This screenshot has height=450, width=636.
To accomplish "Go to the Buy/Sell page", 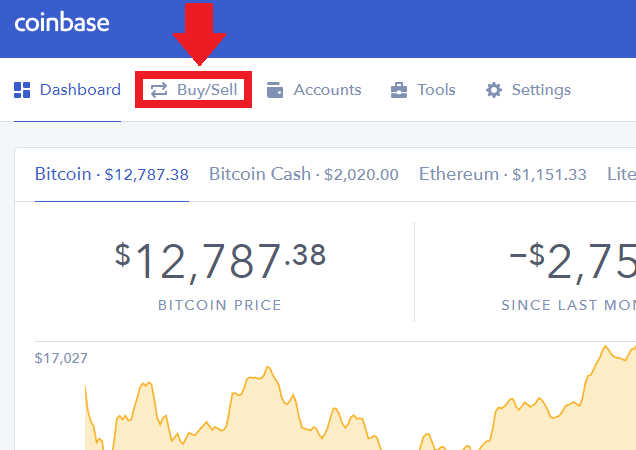I will pos(193,90).
